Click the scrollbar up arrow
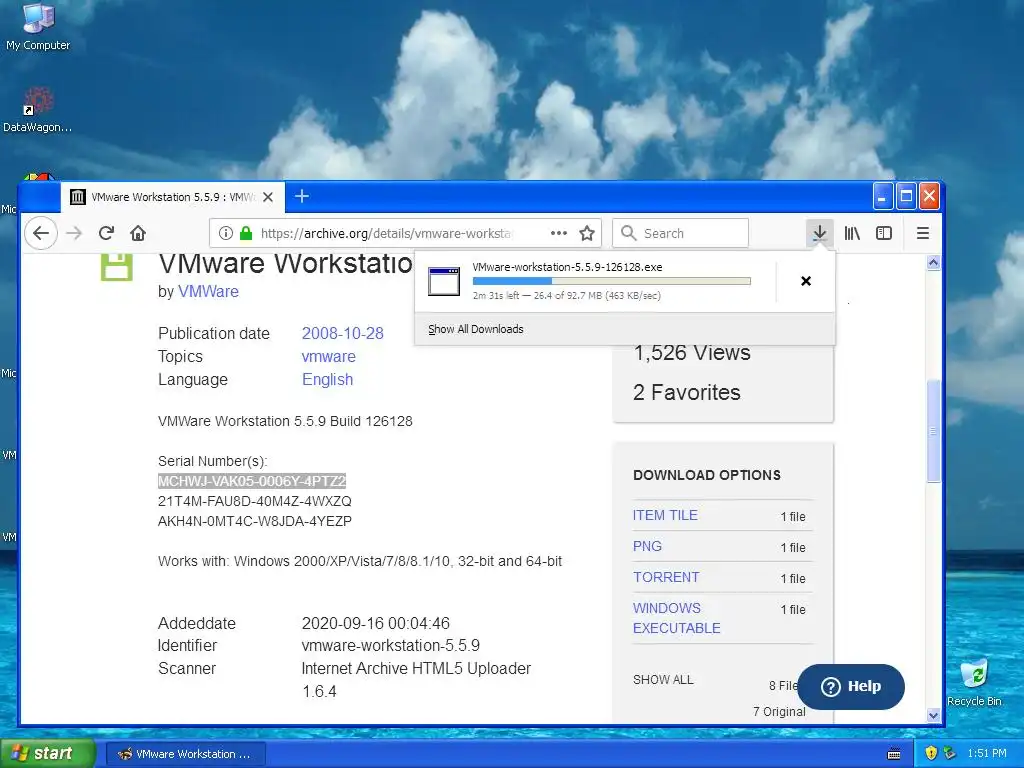The image size is (1024, 768). [934, 263]
